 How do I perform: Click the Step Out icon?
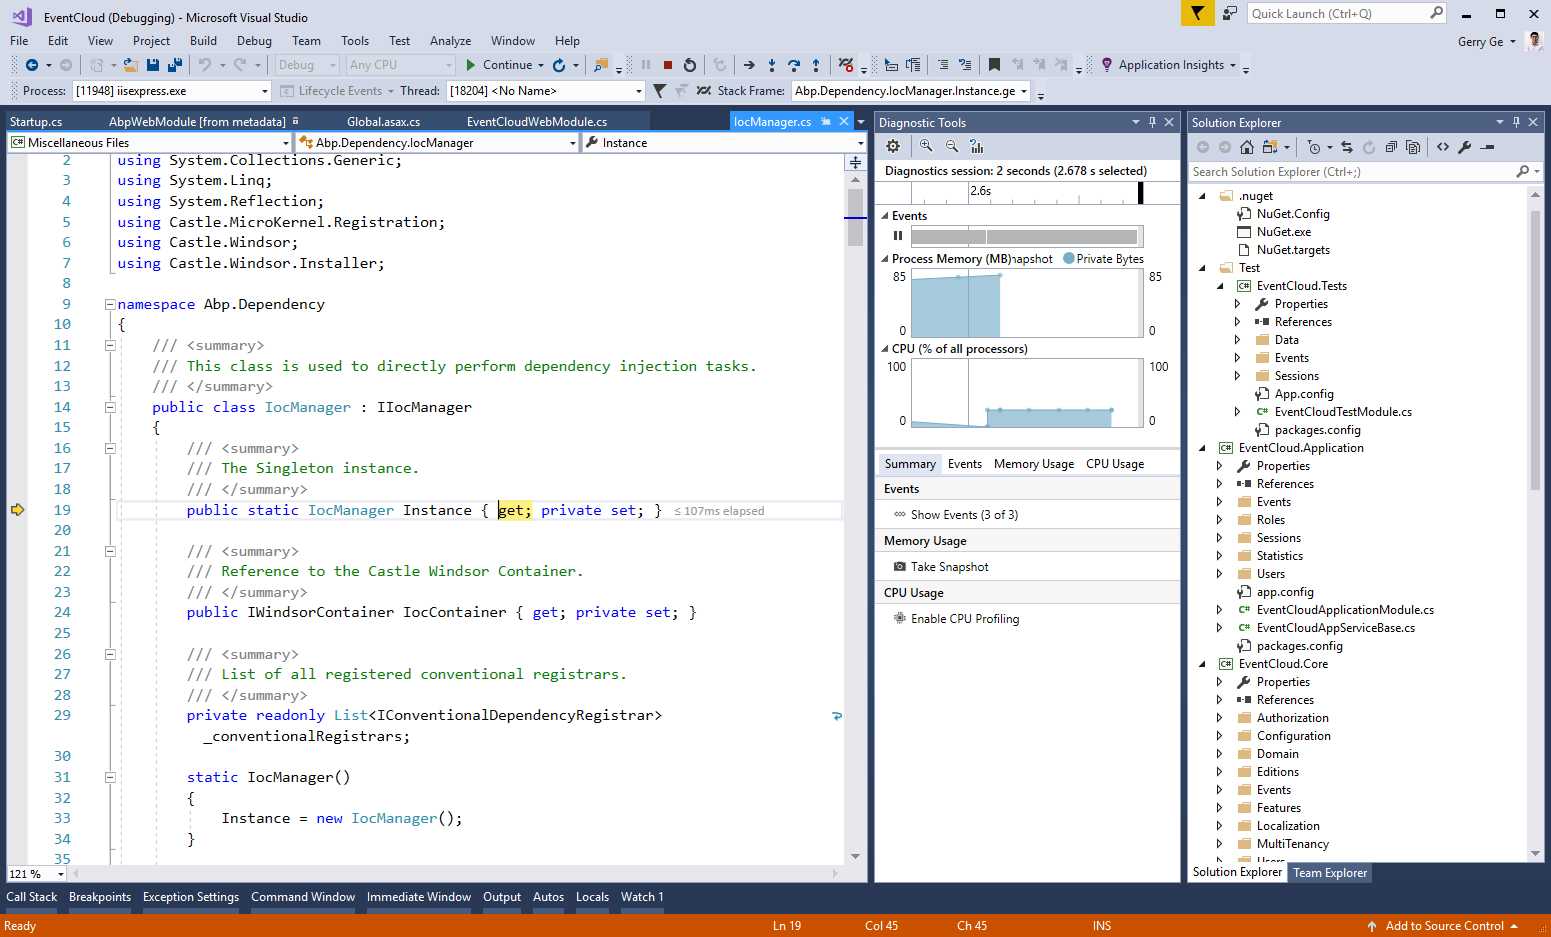click(816, 65)
